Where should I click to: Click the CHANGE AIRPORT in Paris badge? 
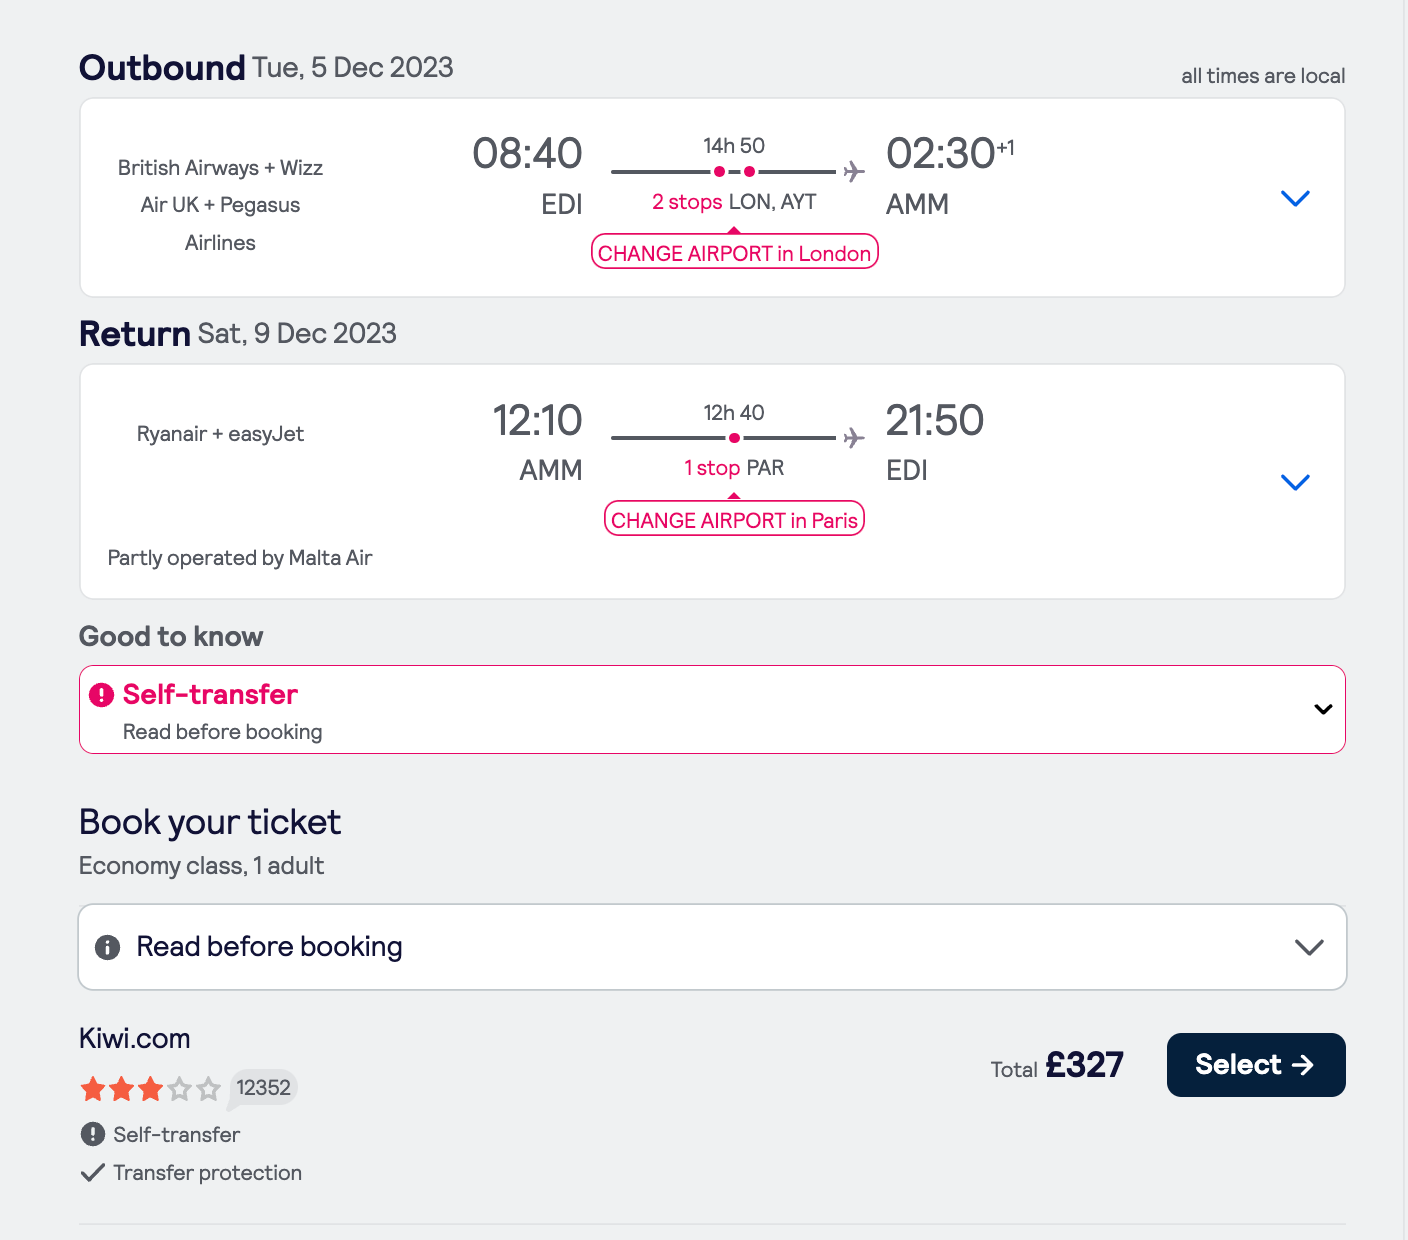point(735,520)
